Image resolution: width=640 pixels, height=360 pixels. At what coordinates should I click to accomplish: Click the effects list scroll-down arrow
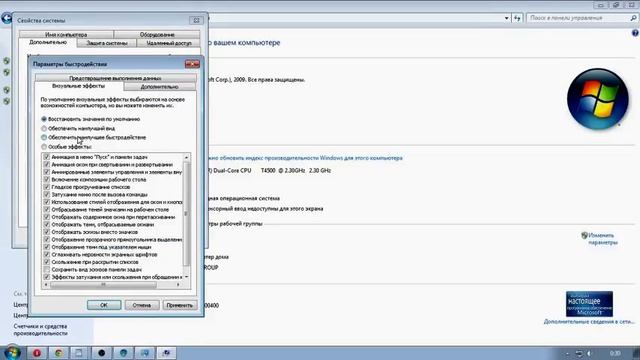187,277
